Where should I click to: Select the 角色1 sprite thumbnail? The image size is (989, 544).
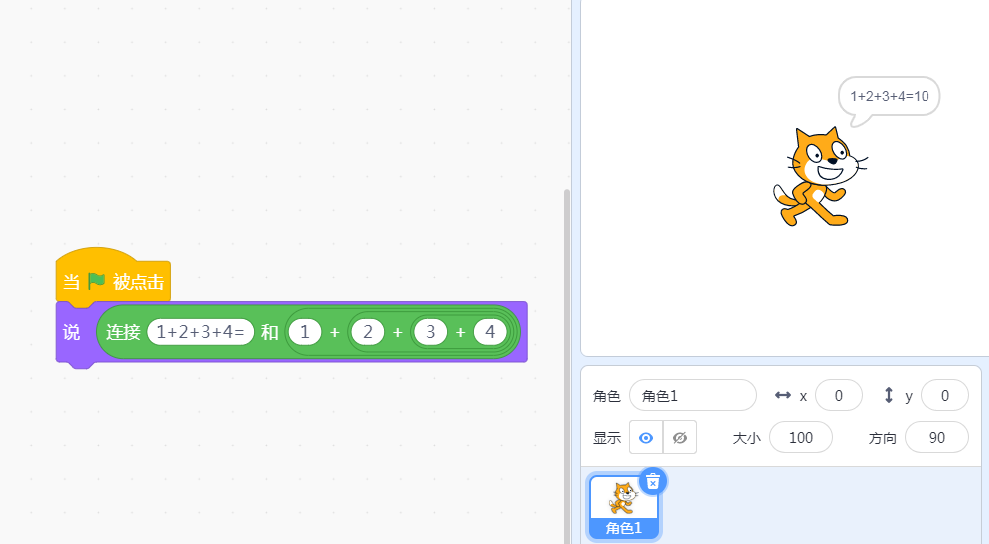(x=624, y=507)
